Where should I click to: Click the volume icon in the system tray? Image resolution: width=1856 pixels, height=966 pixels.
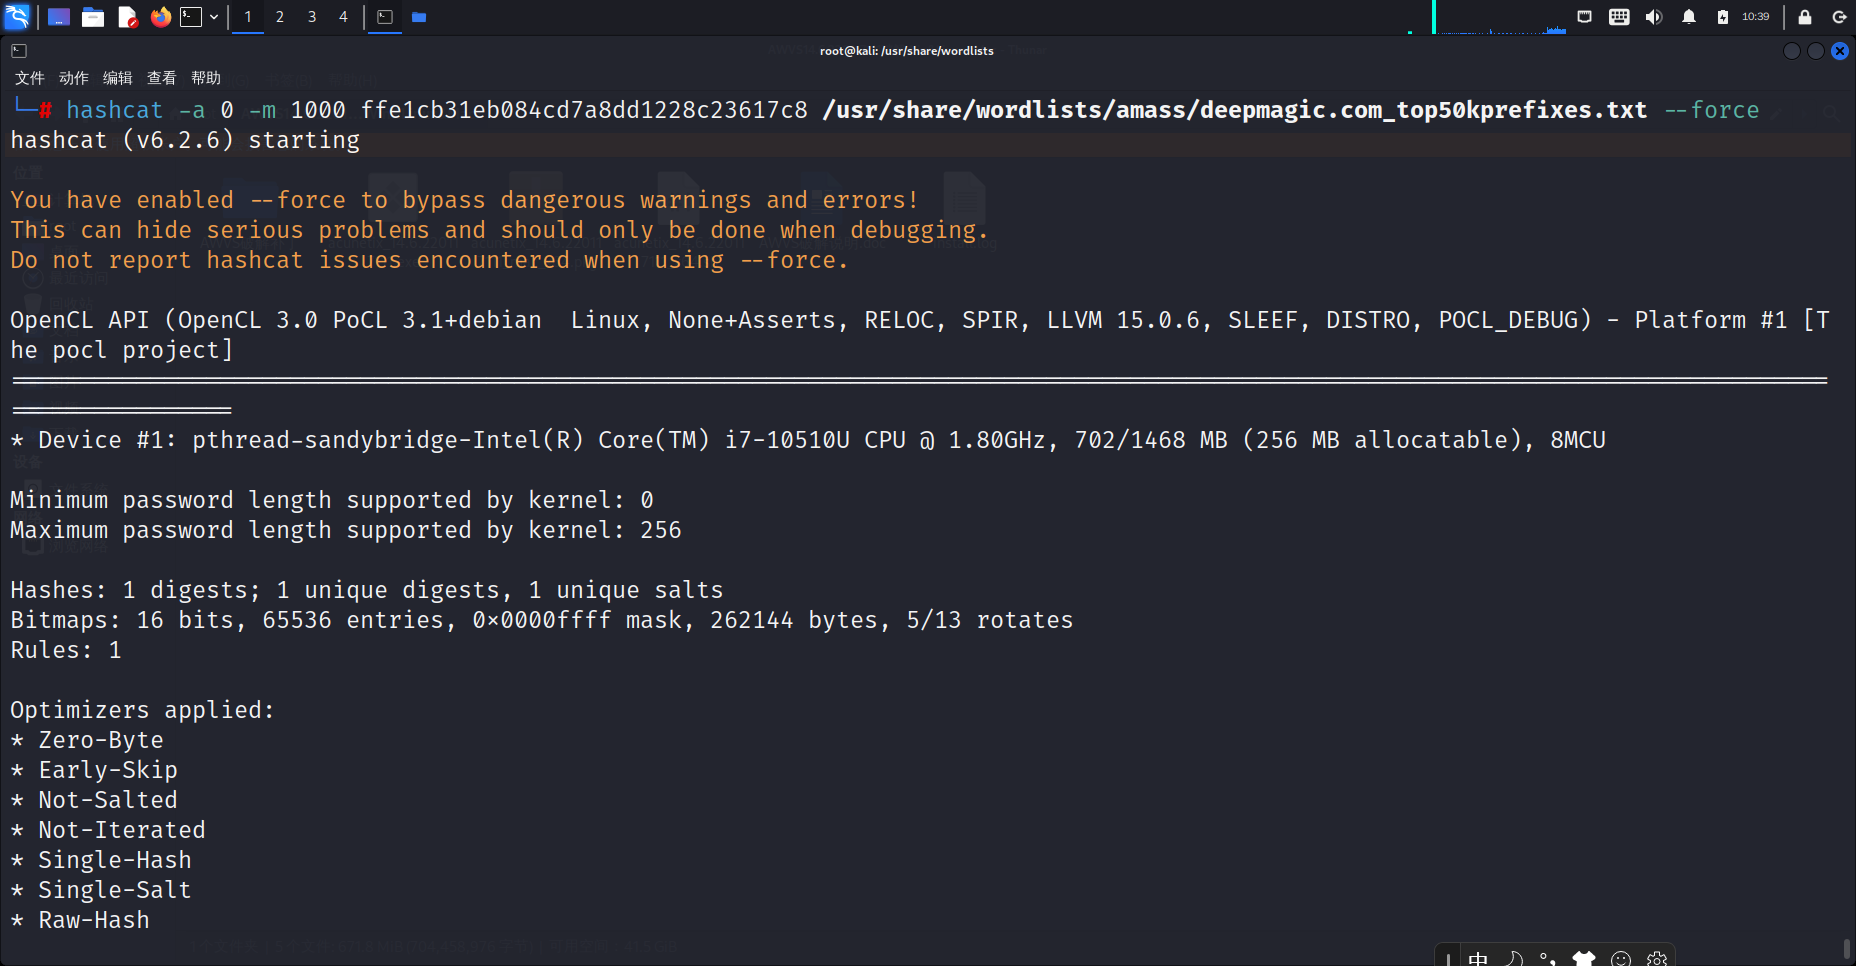point(1654,17)
